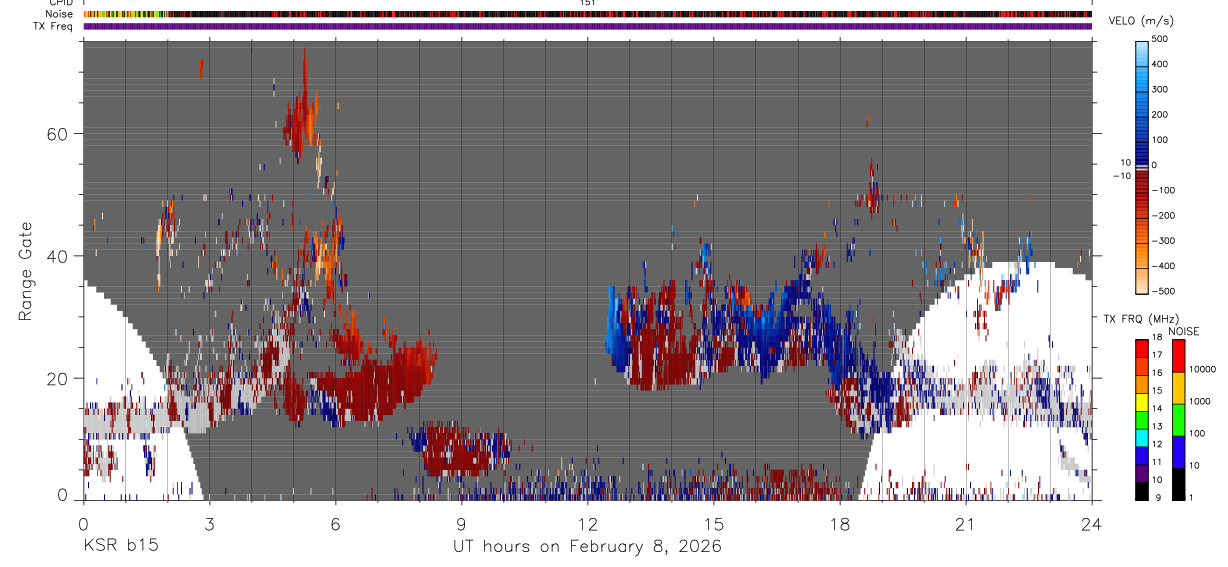Viewport: 1228px width, 567px height.
Task: Select the red top swatch of the TX FRQ legend
Action: click(x=1141, y=349)
